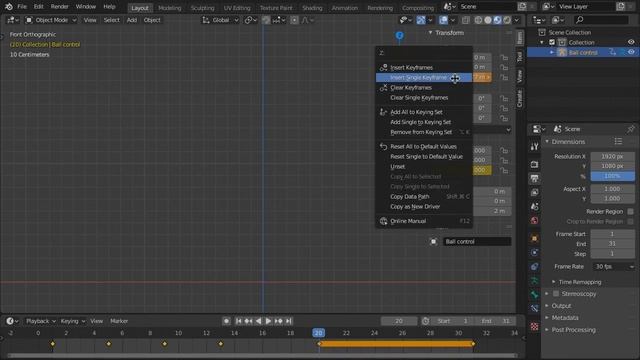
Task: Toggle viewport gizmos button
Action: pos(421,20)
